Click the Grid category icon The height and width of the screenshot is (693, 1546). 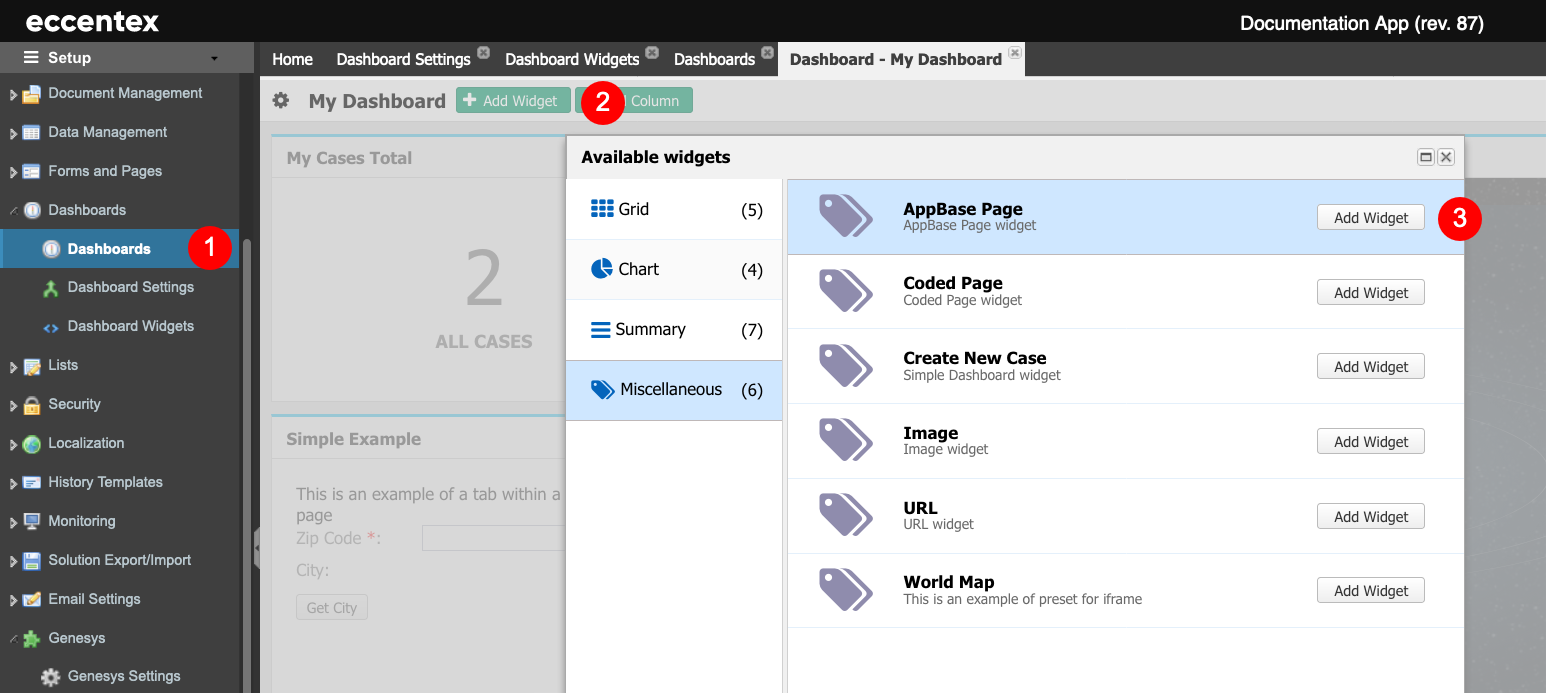[x=602, y=209]
